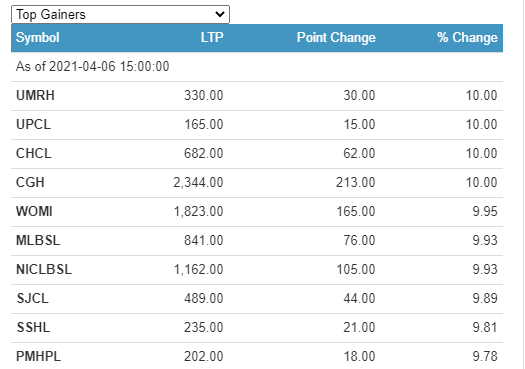This screenshot has height=369, width=525.
Task: Open the CGH symbol
Action: click(x=30, y=182)
